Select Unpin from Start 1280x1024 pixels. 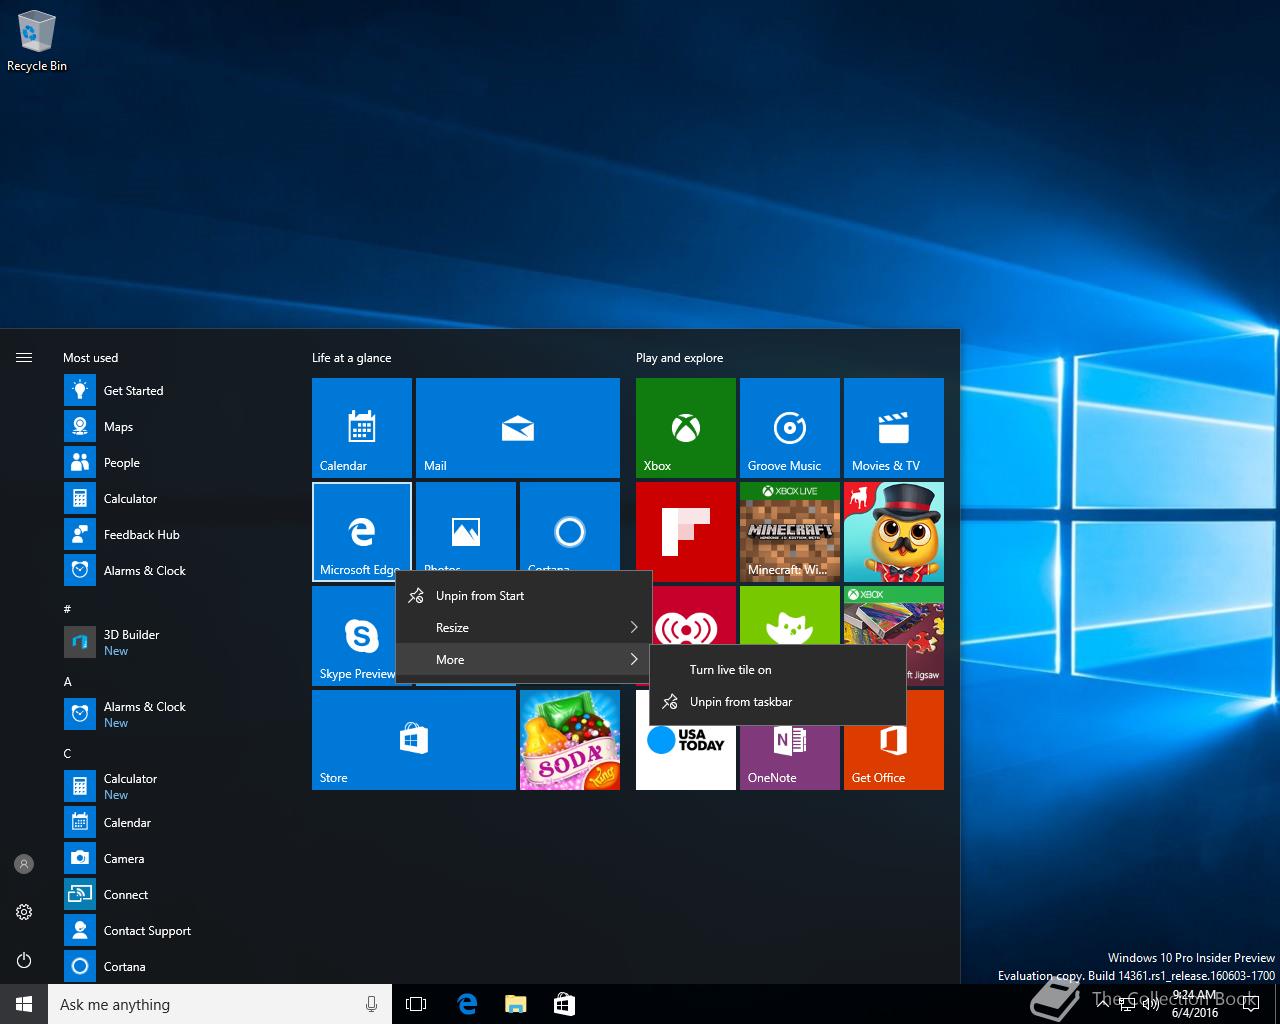[x=524, y=596]
